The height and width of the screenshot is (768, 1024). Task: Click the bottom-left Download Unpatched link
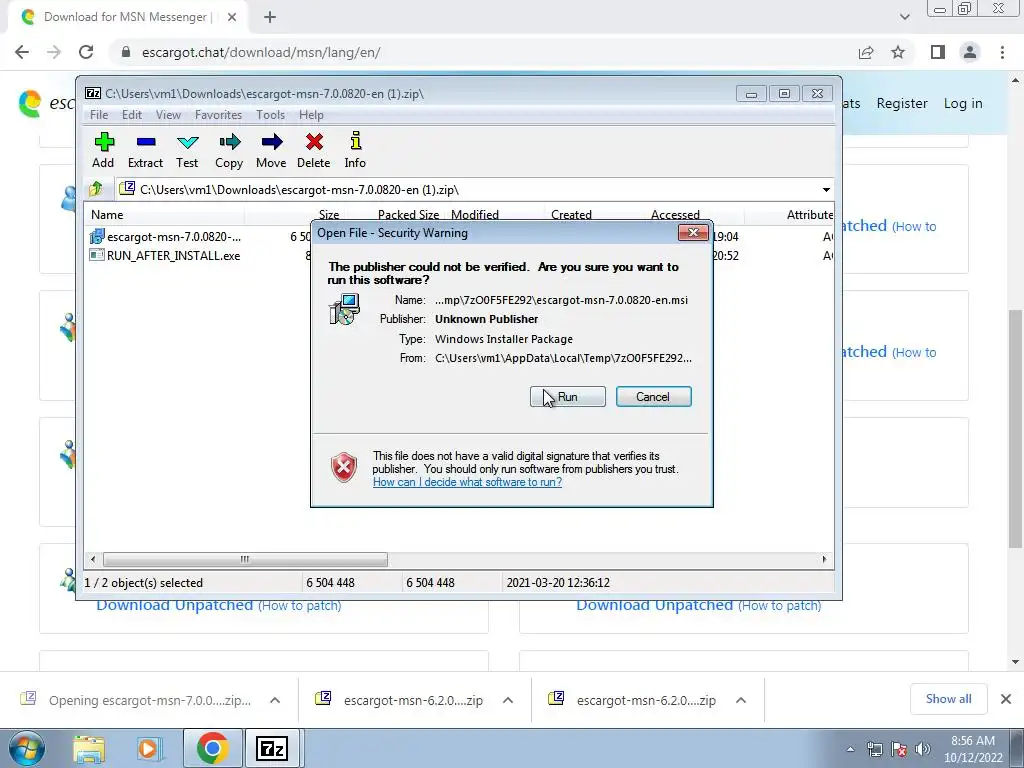point(174,605)
